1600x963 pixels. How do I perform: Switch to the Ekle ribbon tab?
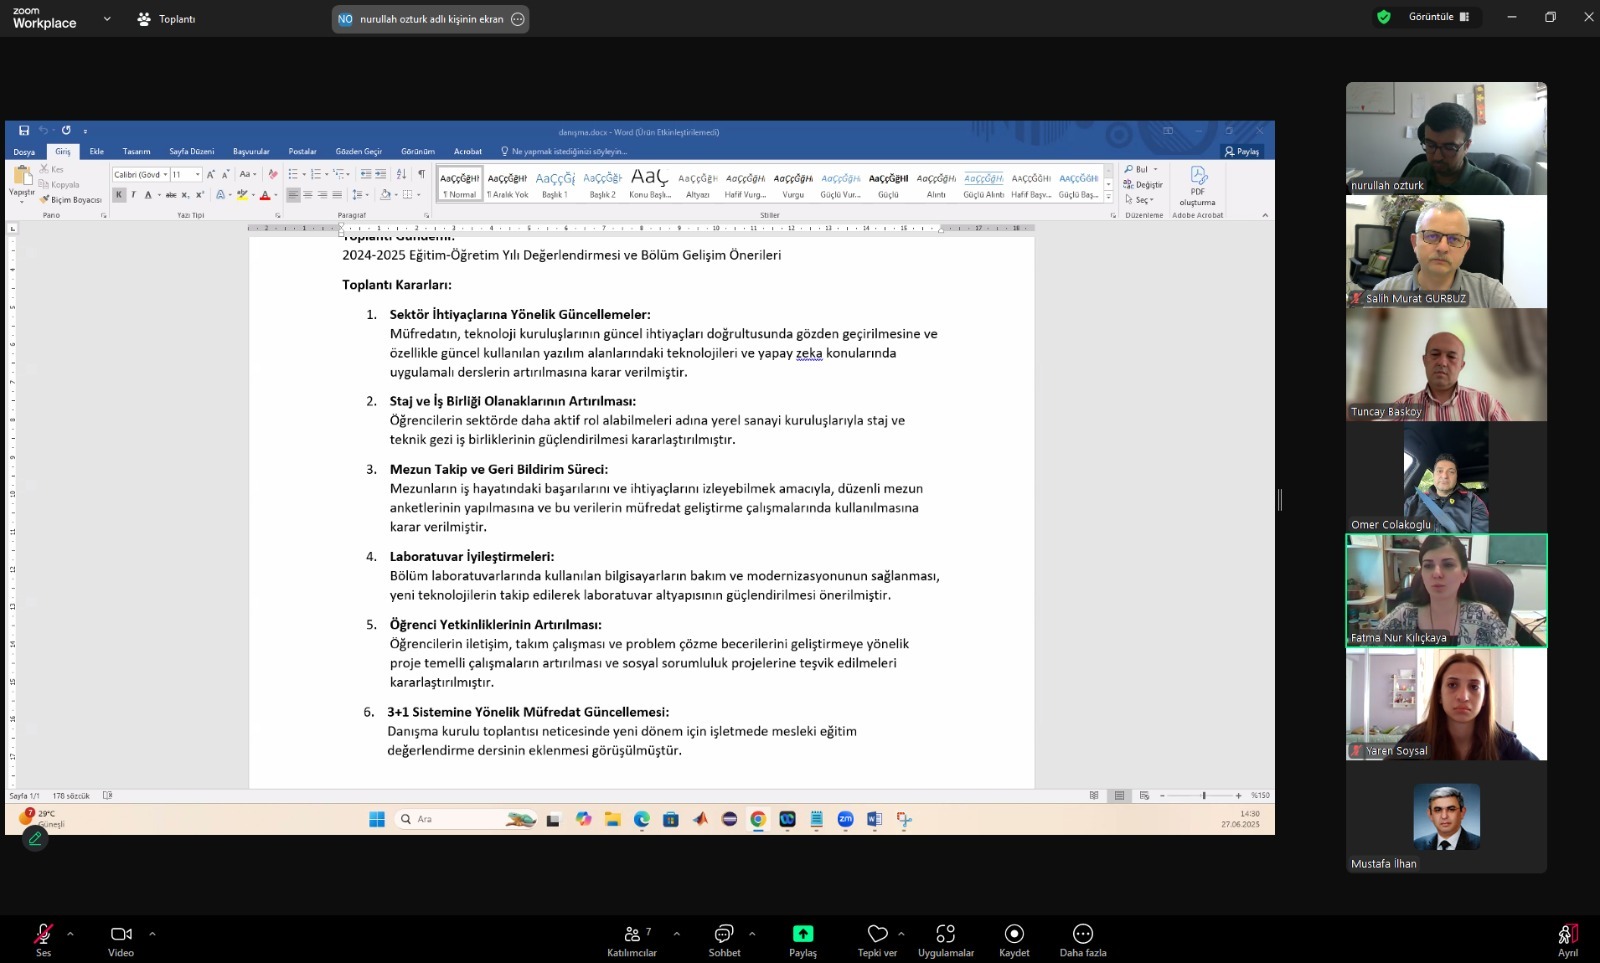[97, 152]
